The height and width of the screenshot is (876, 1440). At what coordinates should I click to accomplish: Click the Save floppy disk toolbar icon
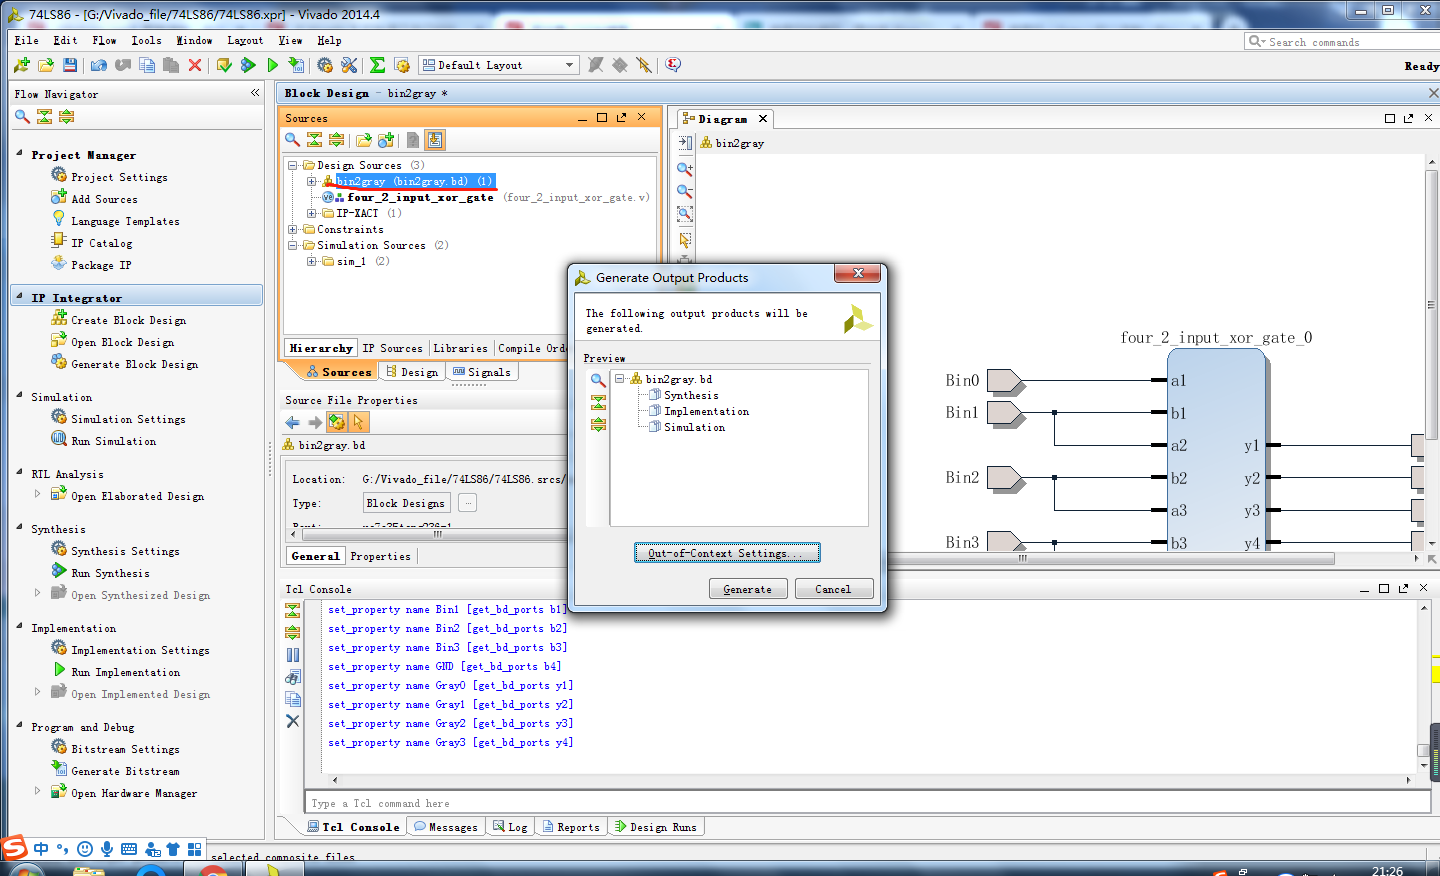coord(70,65)
